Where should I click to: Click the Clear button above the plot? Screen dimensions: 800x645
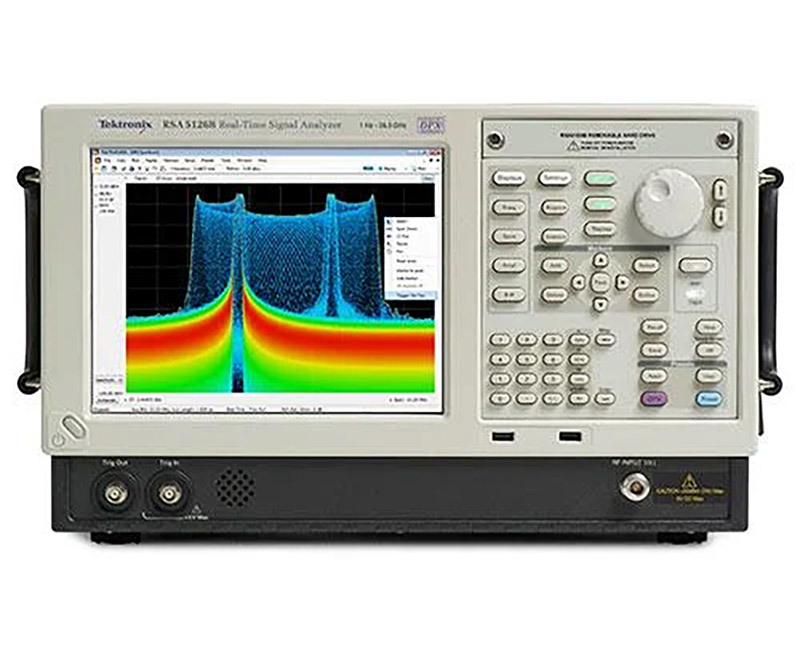tap(429, 178)
